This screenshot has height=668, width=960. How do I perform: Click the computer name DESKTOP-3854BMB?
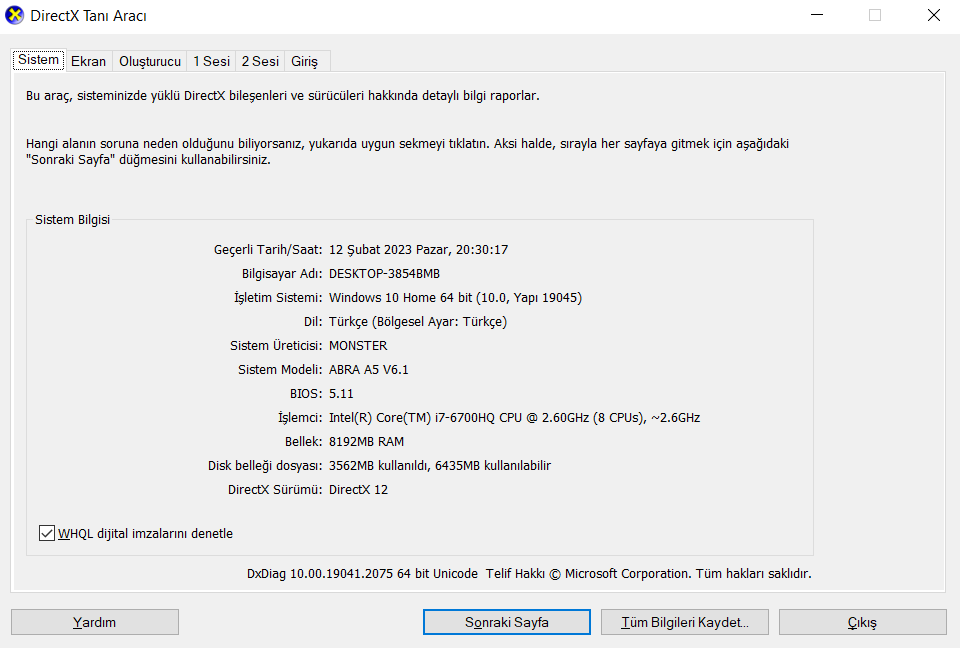(x=384, y=274)
